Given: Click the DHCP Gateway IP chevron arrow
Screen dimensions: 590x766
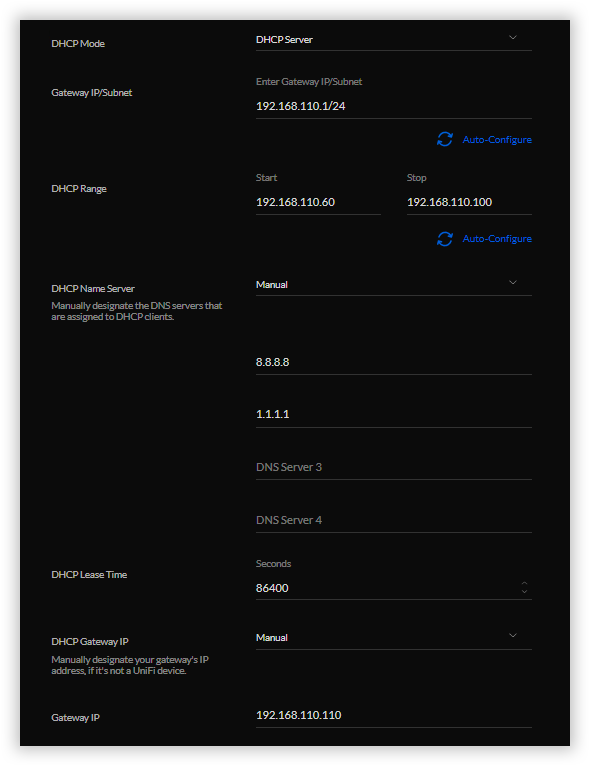Looking at the screenshot, I should point(513,636).
